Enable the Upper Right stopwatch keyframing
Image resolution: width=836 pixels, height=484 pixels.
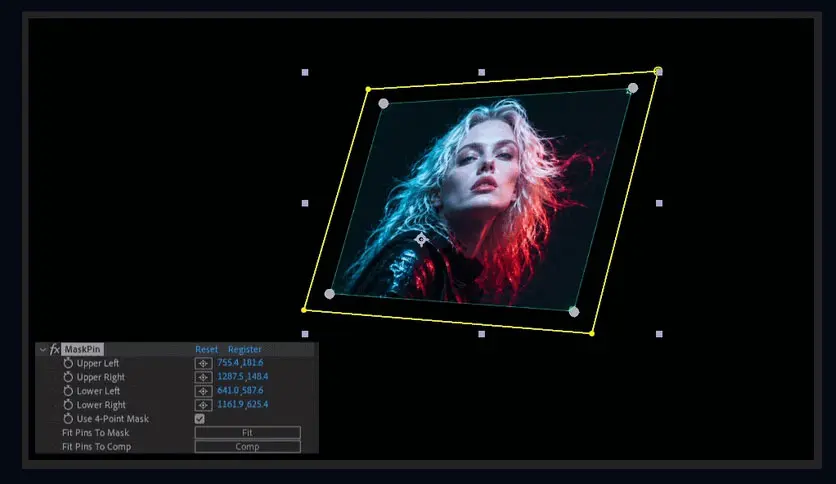pyautogui.click(x=68, y=377)
